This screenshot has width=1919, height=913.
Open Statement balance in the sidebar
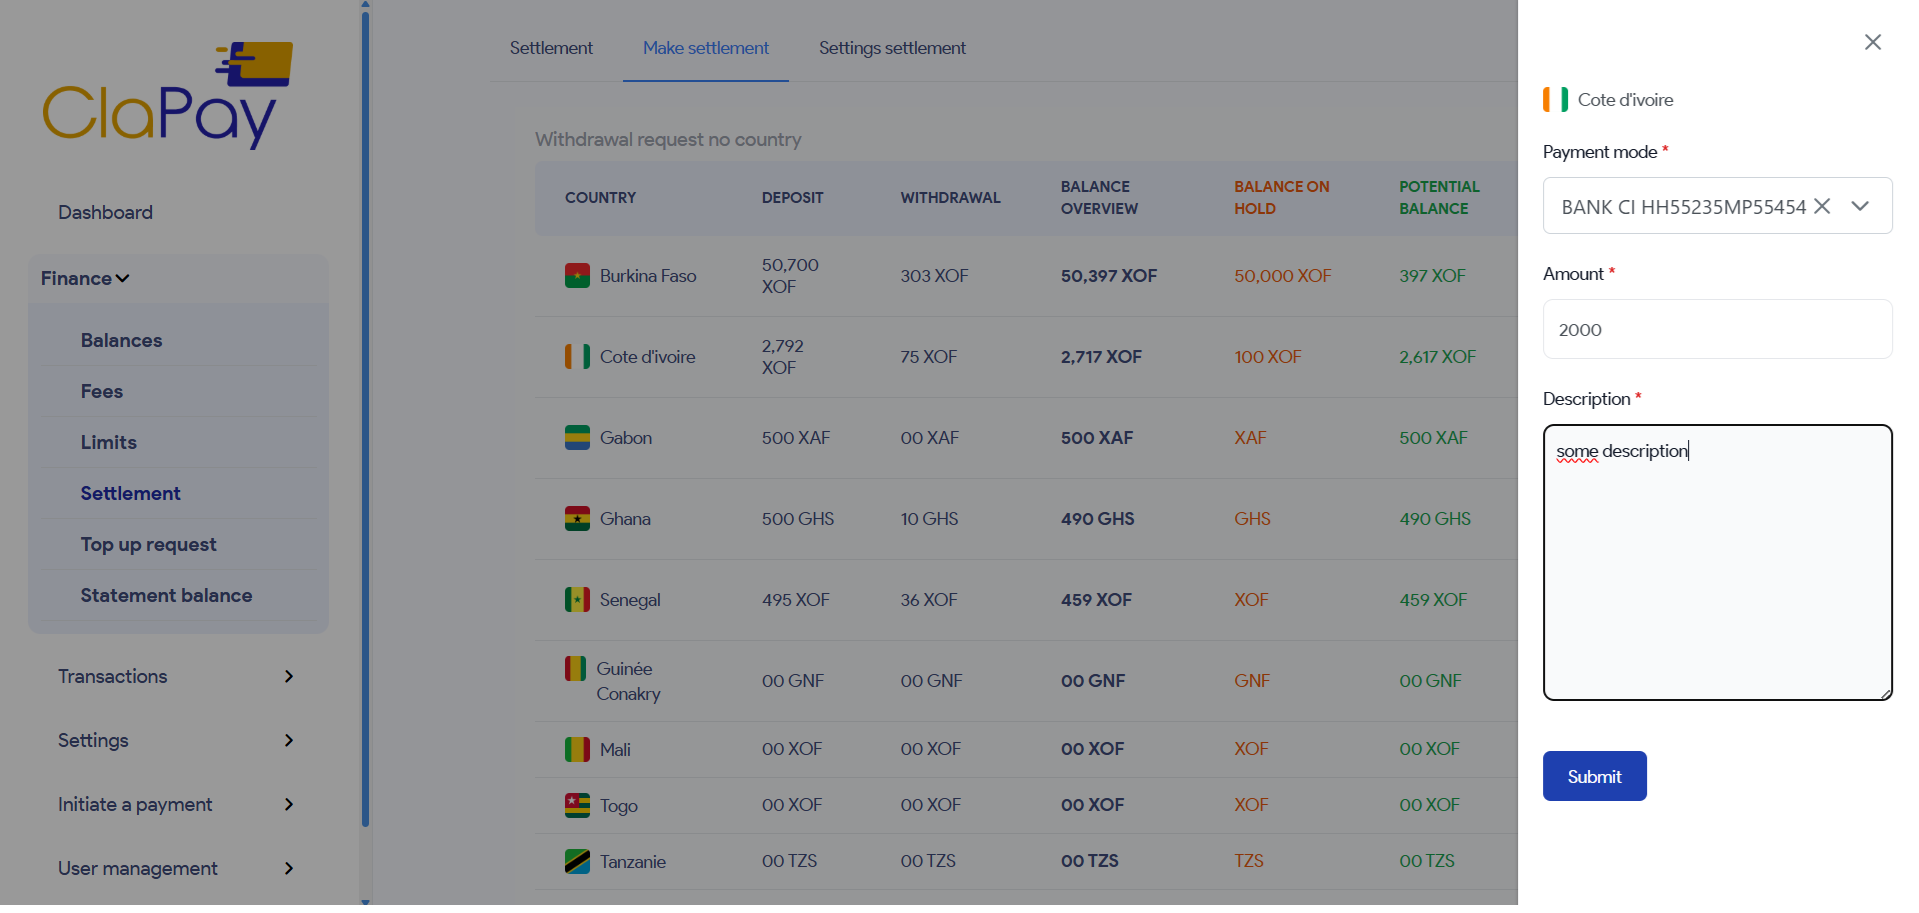pos(166,595)
